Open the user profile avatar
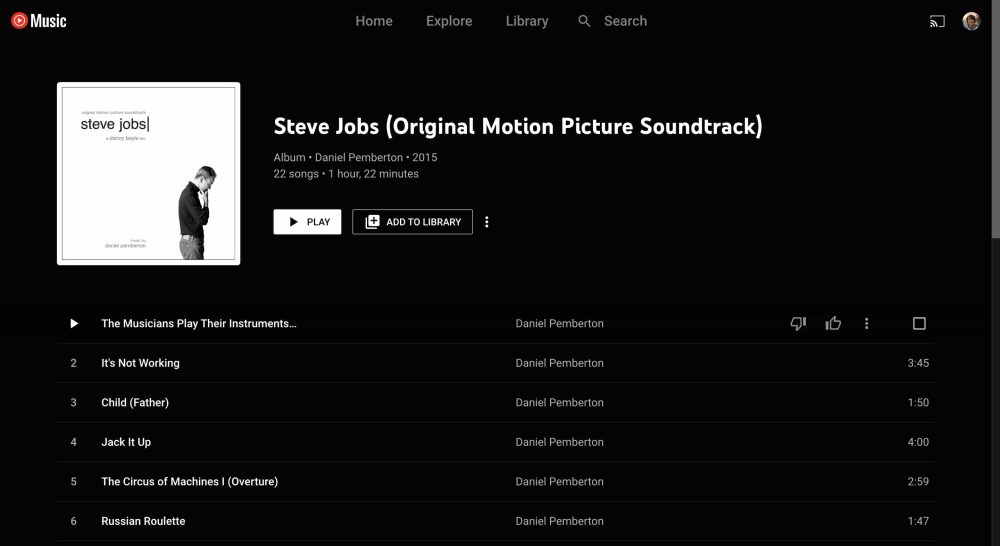 click(971, 21)
